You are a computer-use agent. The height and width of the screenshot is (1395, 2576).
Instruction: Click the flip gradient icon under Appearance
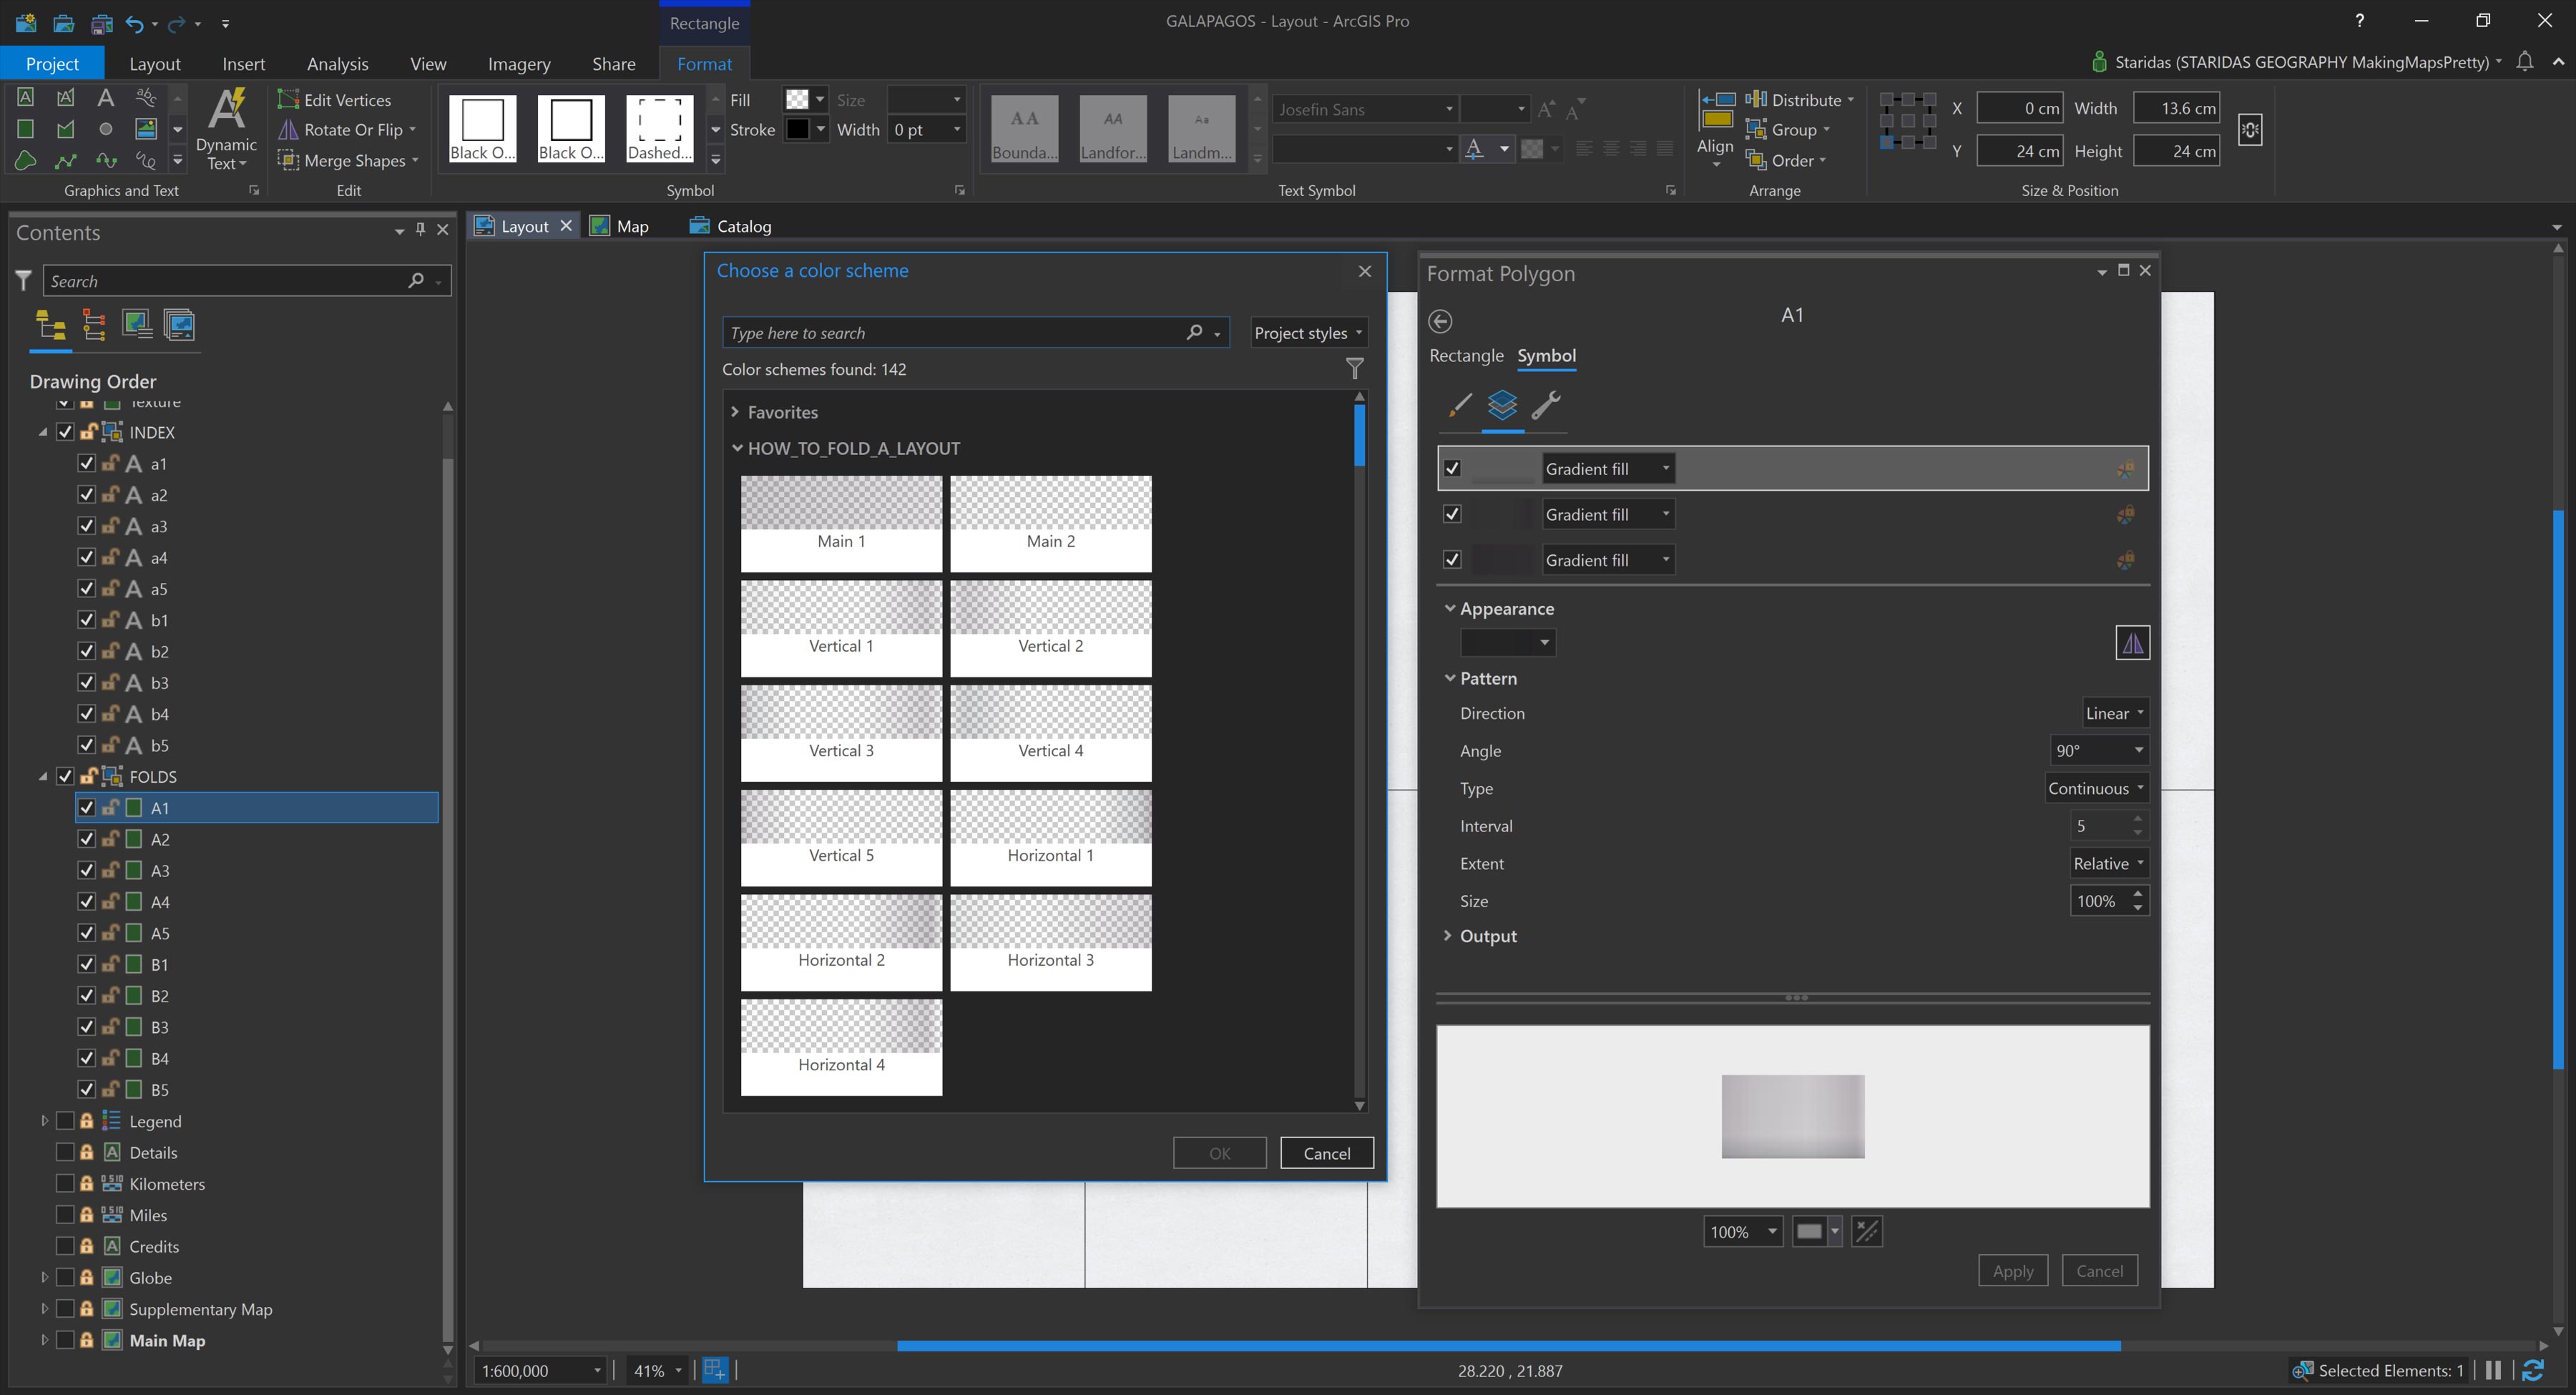2133,642
